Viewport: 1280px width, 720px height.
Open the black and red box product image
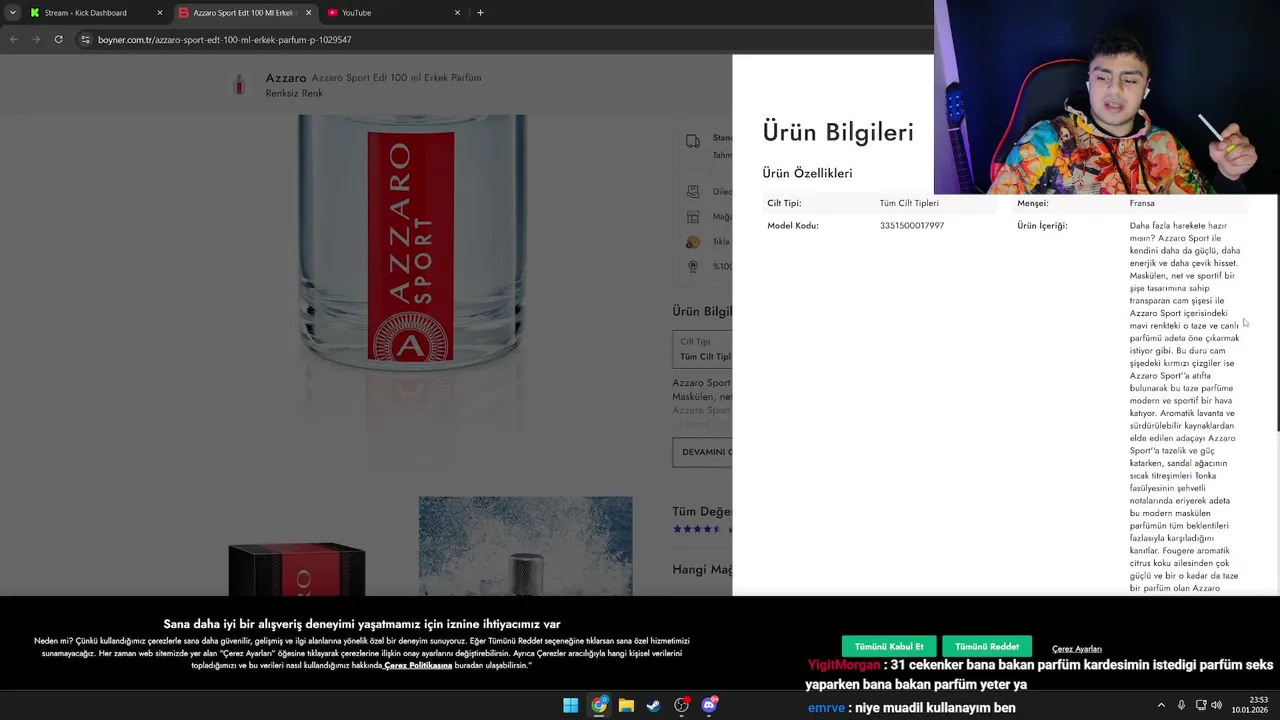[296, 570]
